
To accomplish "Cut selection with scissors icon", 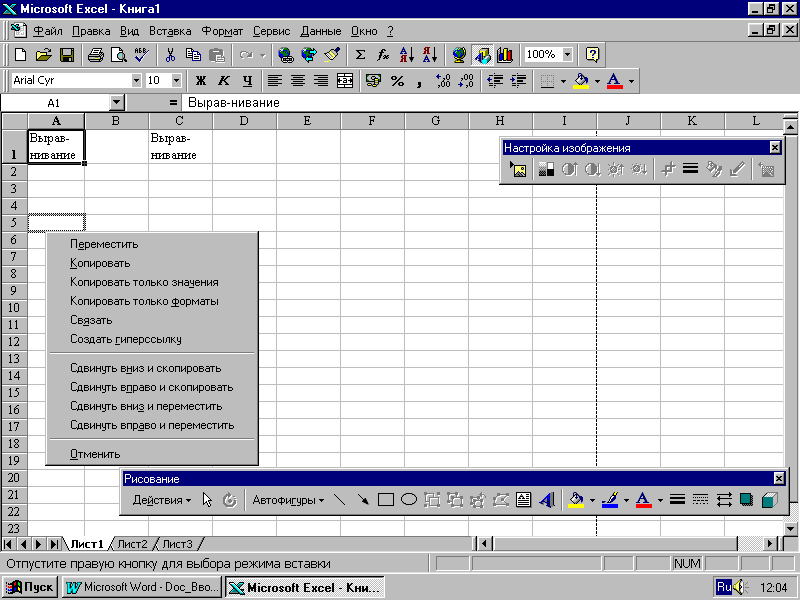I will tap(170, 55).
